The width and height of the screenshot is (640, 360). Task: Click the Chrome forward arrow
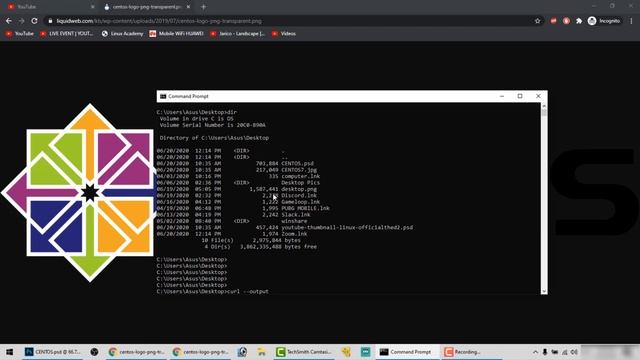point(22,21)
